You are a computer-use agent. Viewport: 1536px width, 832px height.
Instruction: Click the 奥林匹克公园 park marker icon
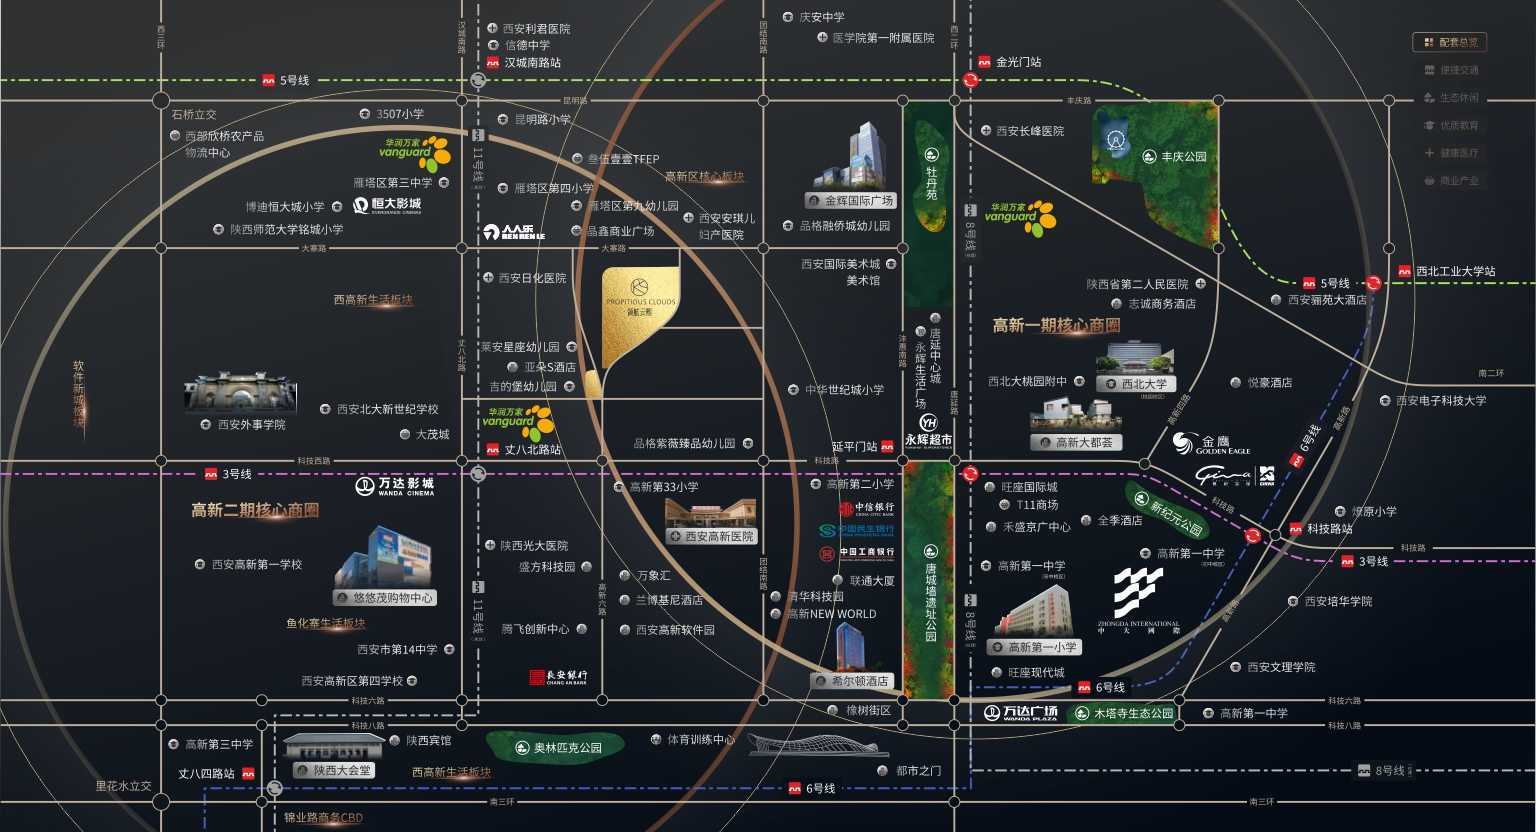pos(522,748)
